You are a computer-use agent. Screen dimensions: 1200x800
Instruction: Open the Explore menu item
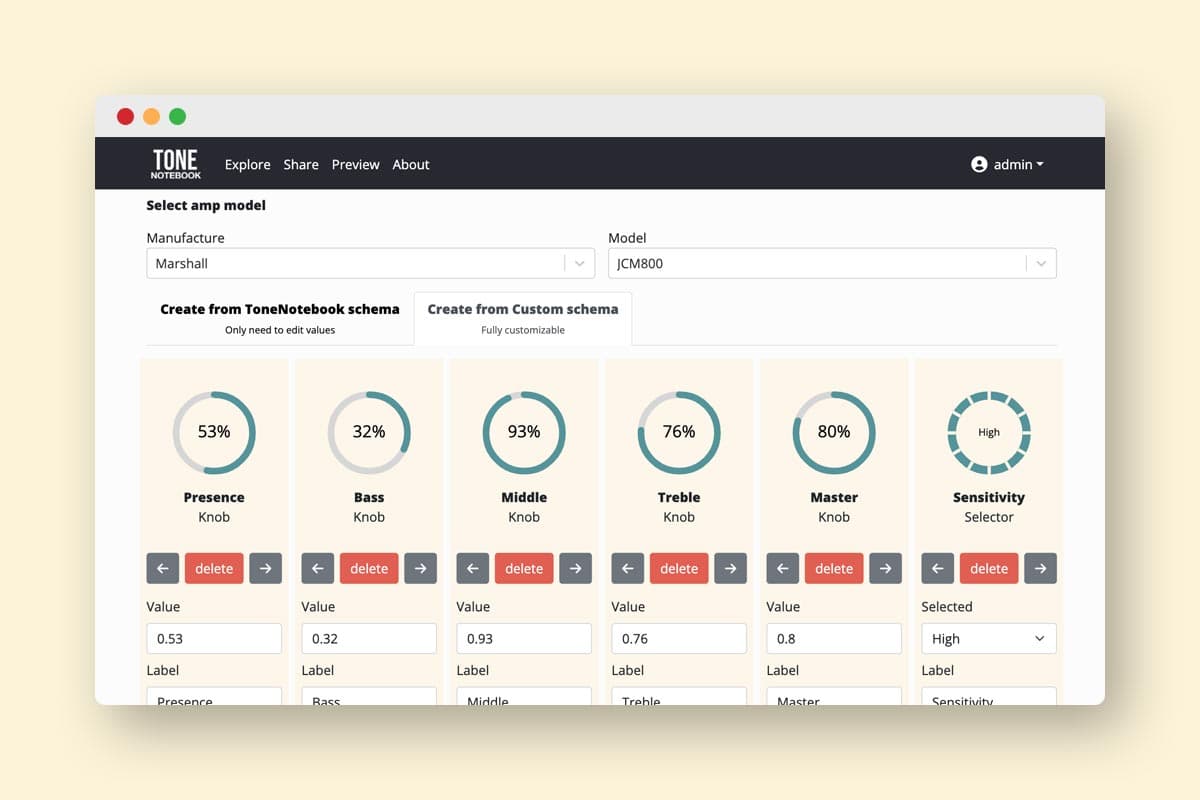point(247,164)
